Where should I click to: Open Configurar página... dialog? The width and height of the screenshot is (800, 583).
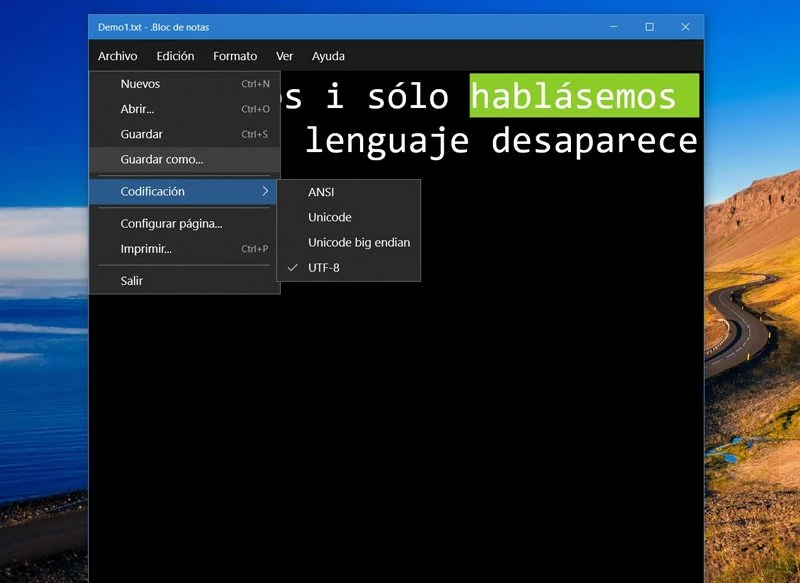point(171,224)
